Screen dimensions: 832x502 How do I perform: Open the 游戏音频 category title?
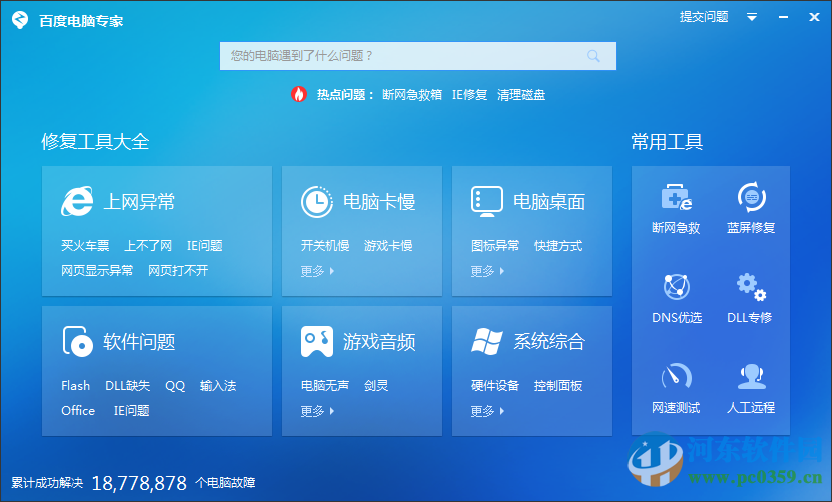coord(379,342)
